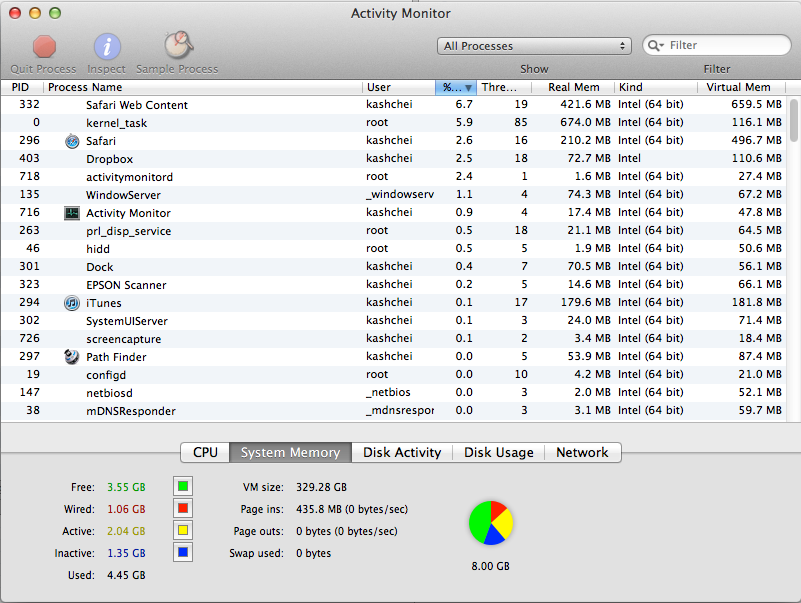This screenshot has height=603, width=801.
Task: Select the screencapture process row
Action: pos(393,339)
